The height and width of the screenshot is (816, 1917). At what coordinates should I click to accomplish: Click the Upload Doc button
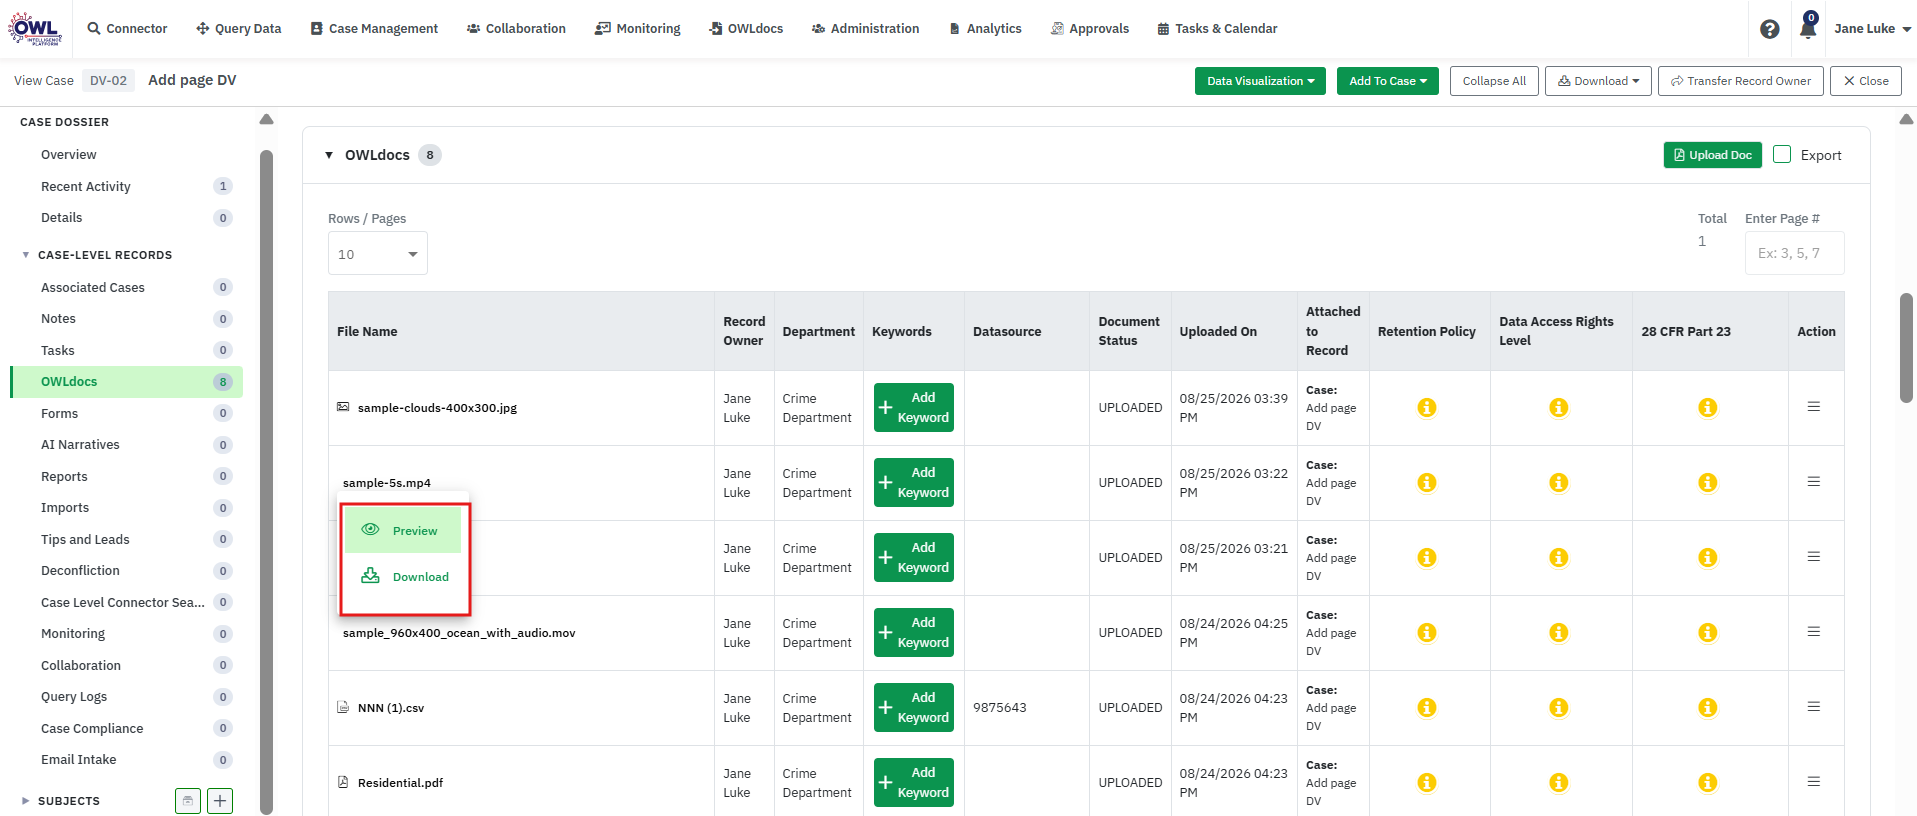pyautogui.click(x=1713, y=155)
